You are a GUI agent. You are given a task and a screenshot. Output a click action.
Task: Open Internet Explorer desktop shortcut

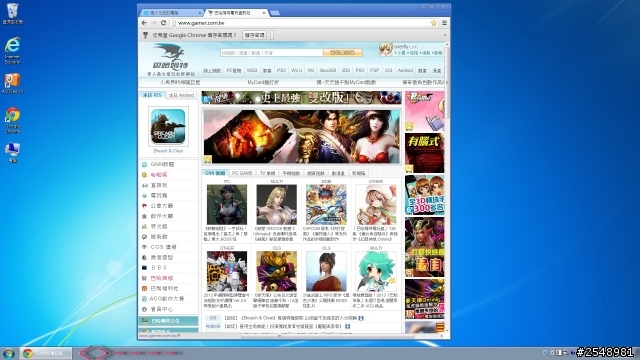[12, 50]
